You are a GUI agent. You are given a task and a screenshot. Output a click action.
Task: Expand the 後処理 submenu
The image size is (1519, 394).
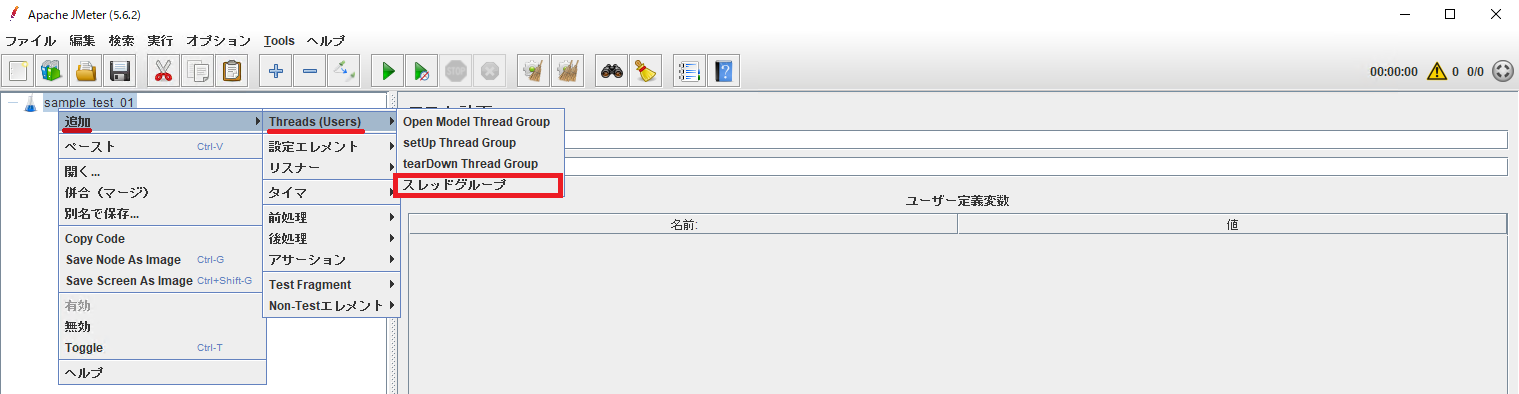(x=331, y=238)
